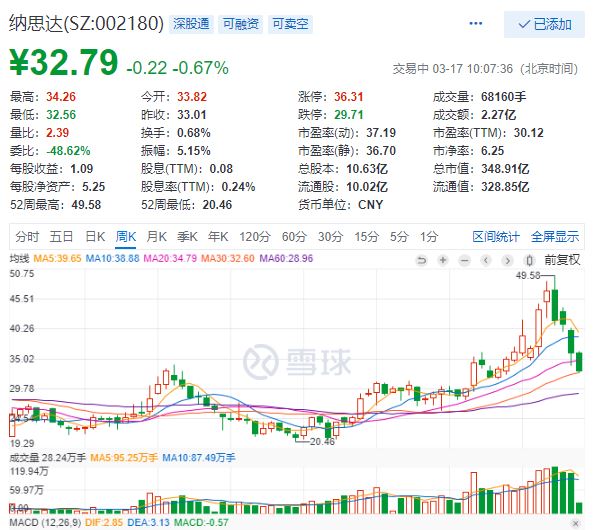The width and height of the screenshot is (594, 530).
Task: Click the 深股通 tag
Action: click(191, 24)
